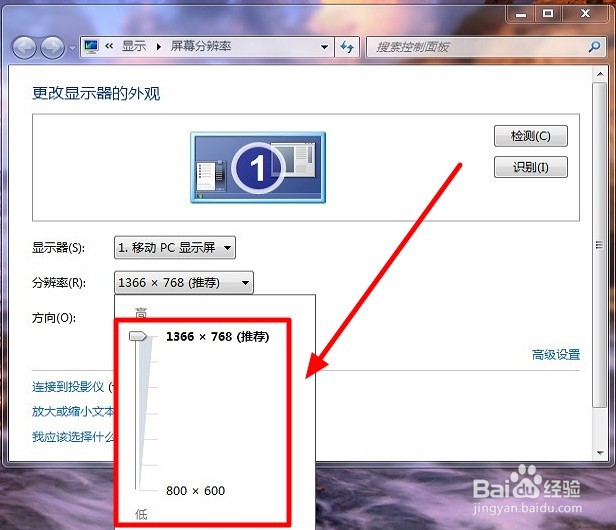Screen dimensions: 616x530
Task: Close the screen resolution window
Action: pos(585,14)
